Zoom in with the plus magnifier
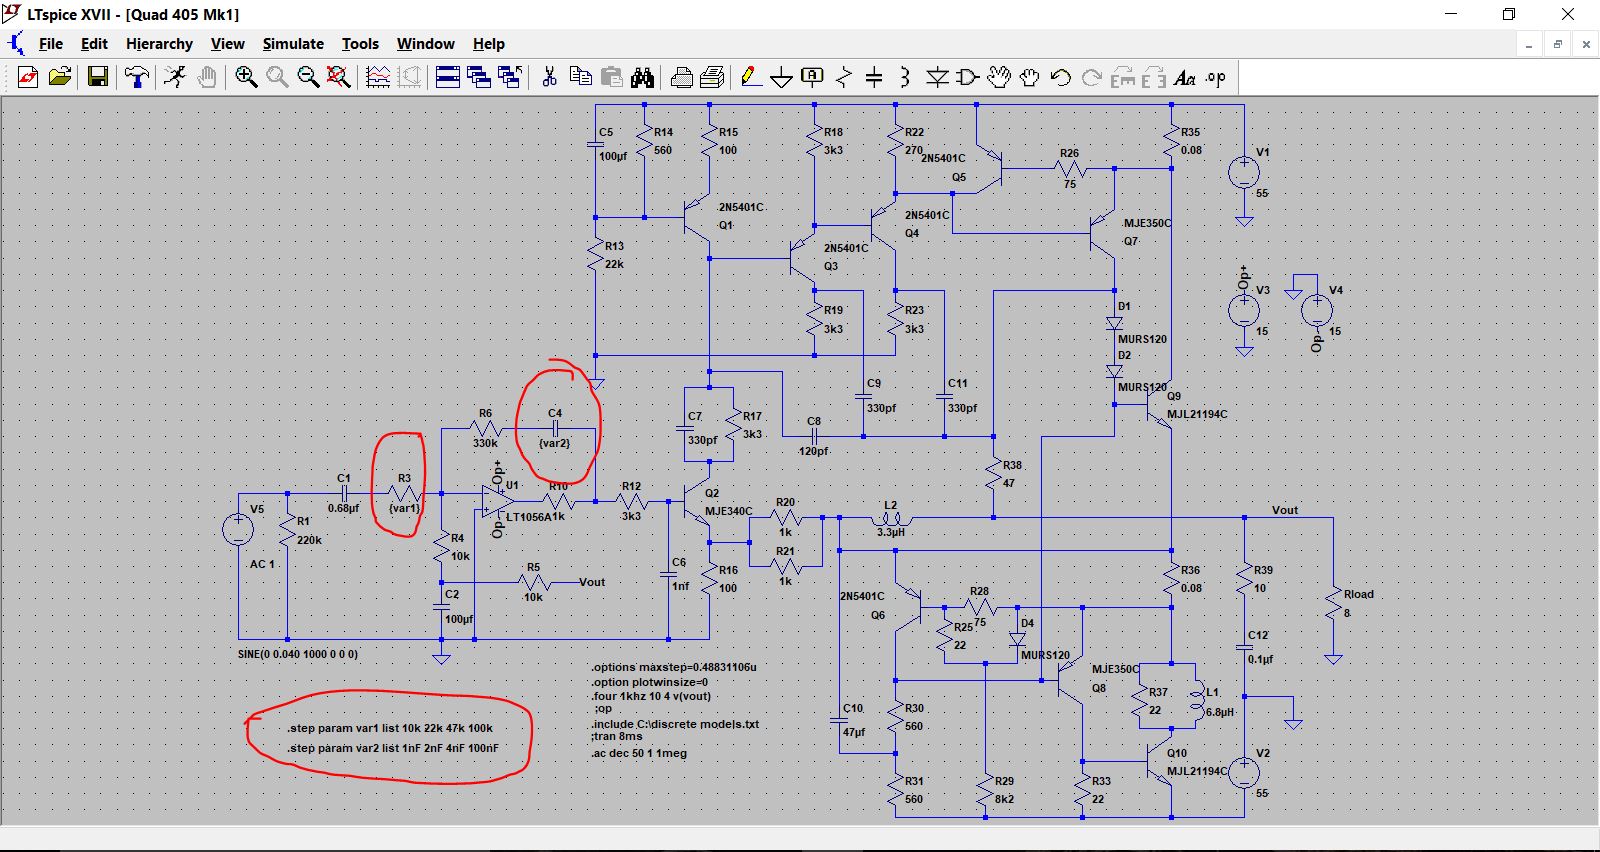The image size is (1600, 852). tap(246, 77)
